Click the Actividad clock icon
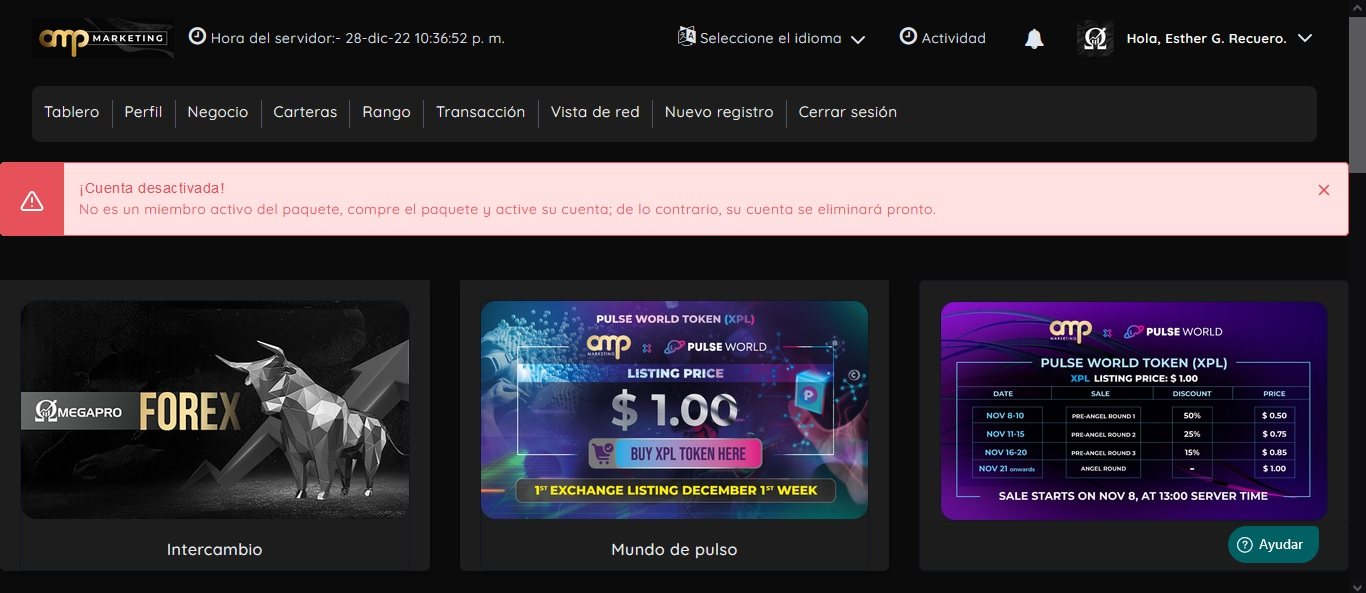This screenshot has width=1366, height=593. tap(908, 37)
